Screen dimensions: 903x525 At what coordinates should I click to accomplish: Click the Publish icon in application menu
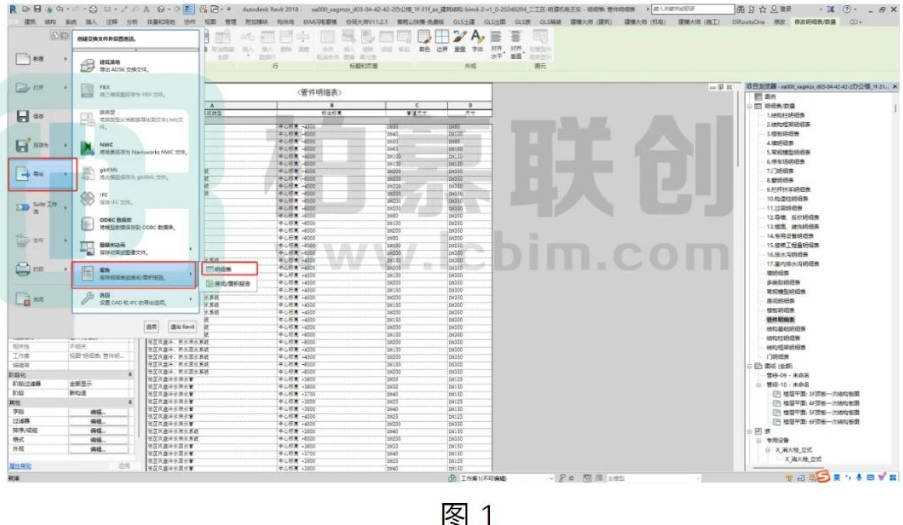click(x=22, y=240)
